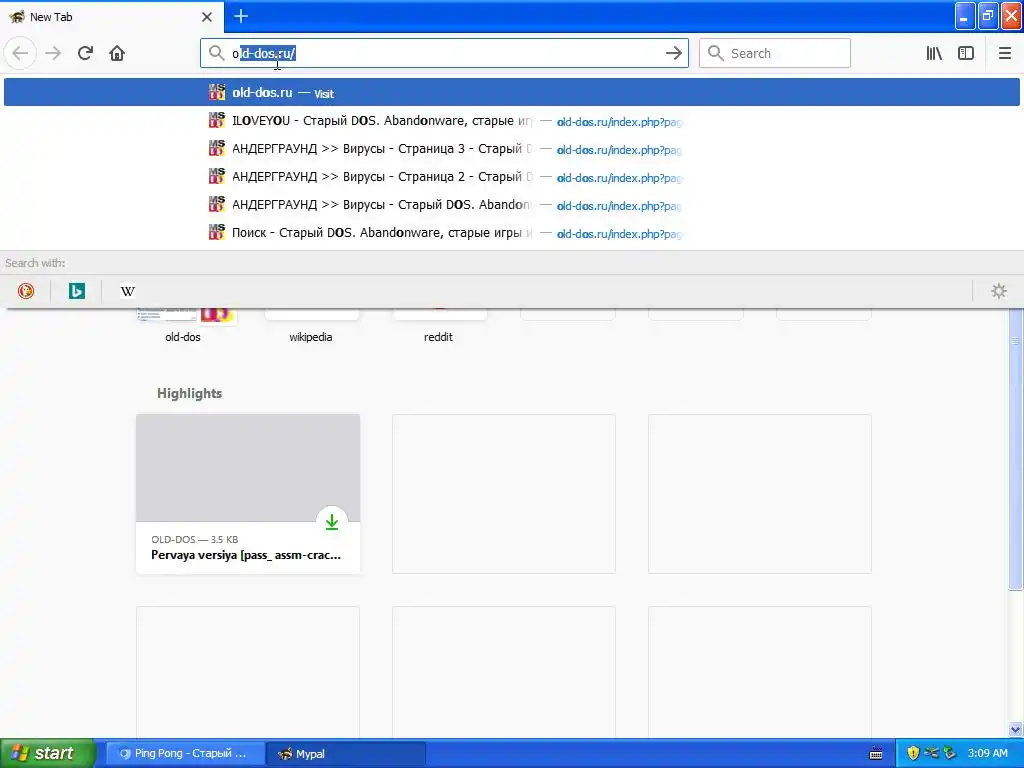The height and width of the screenshot is (768, 1024).
Task: Click the green download icon on highlight
Action: pos(332,521)
